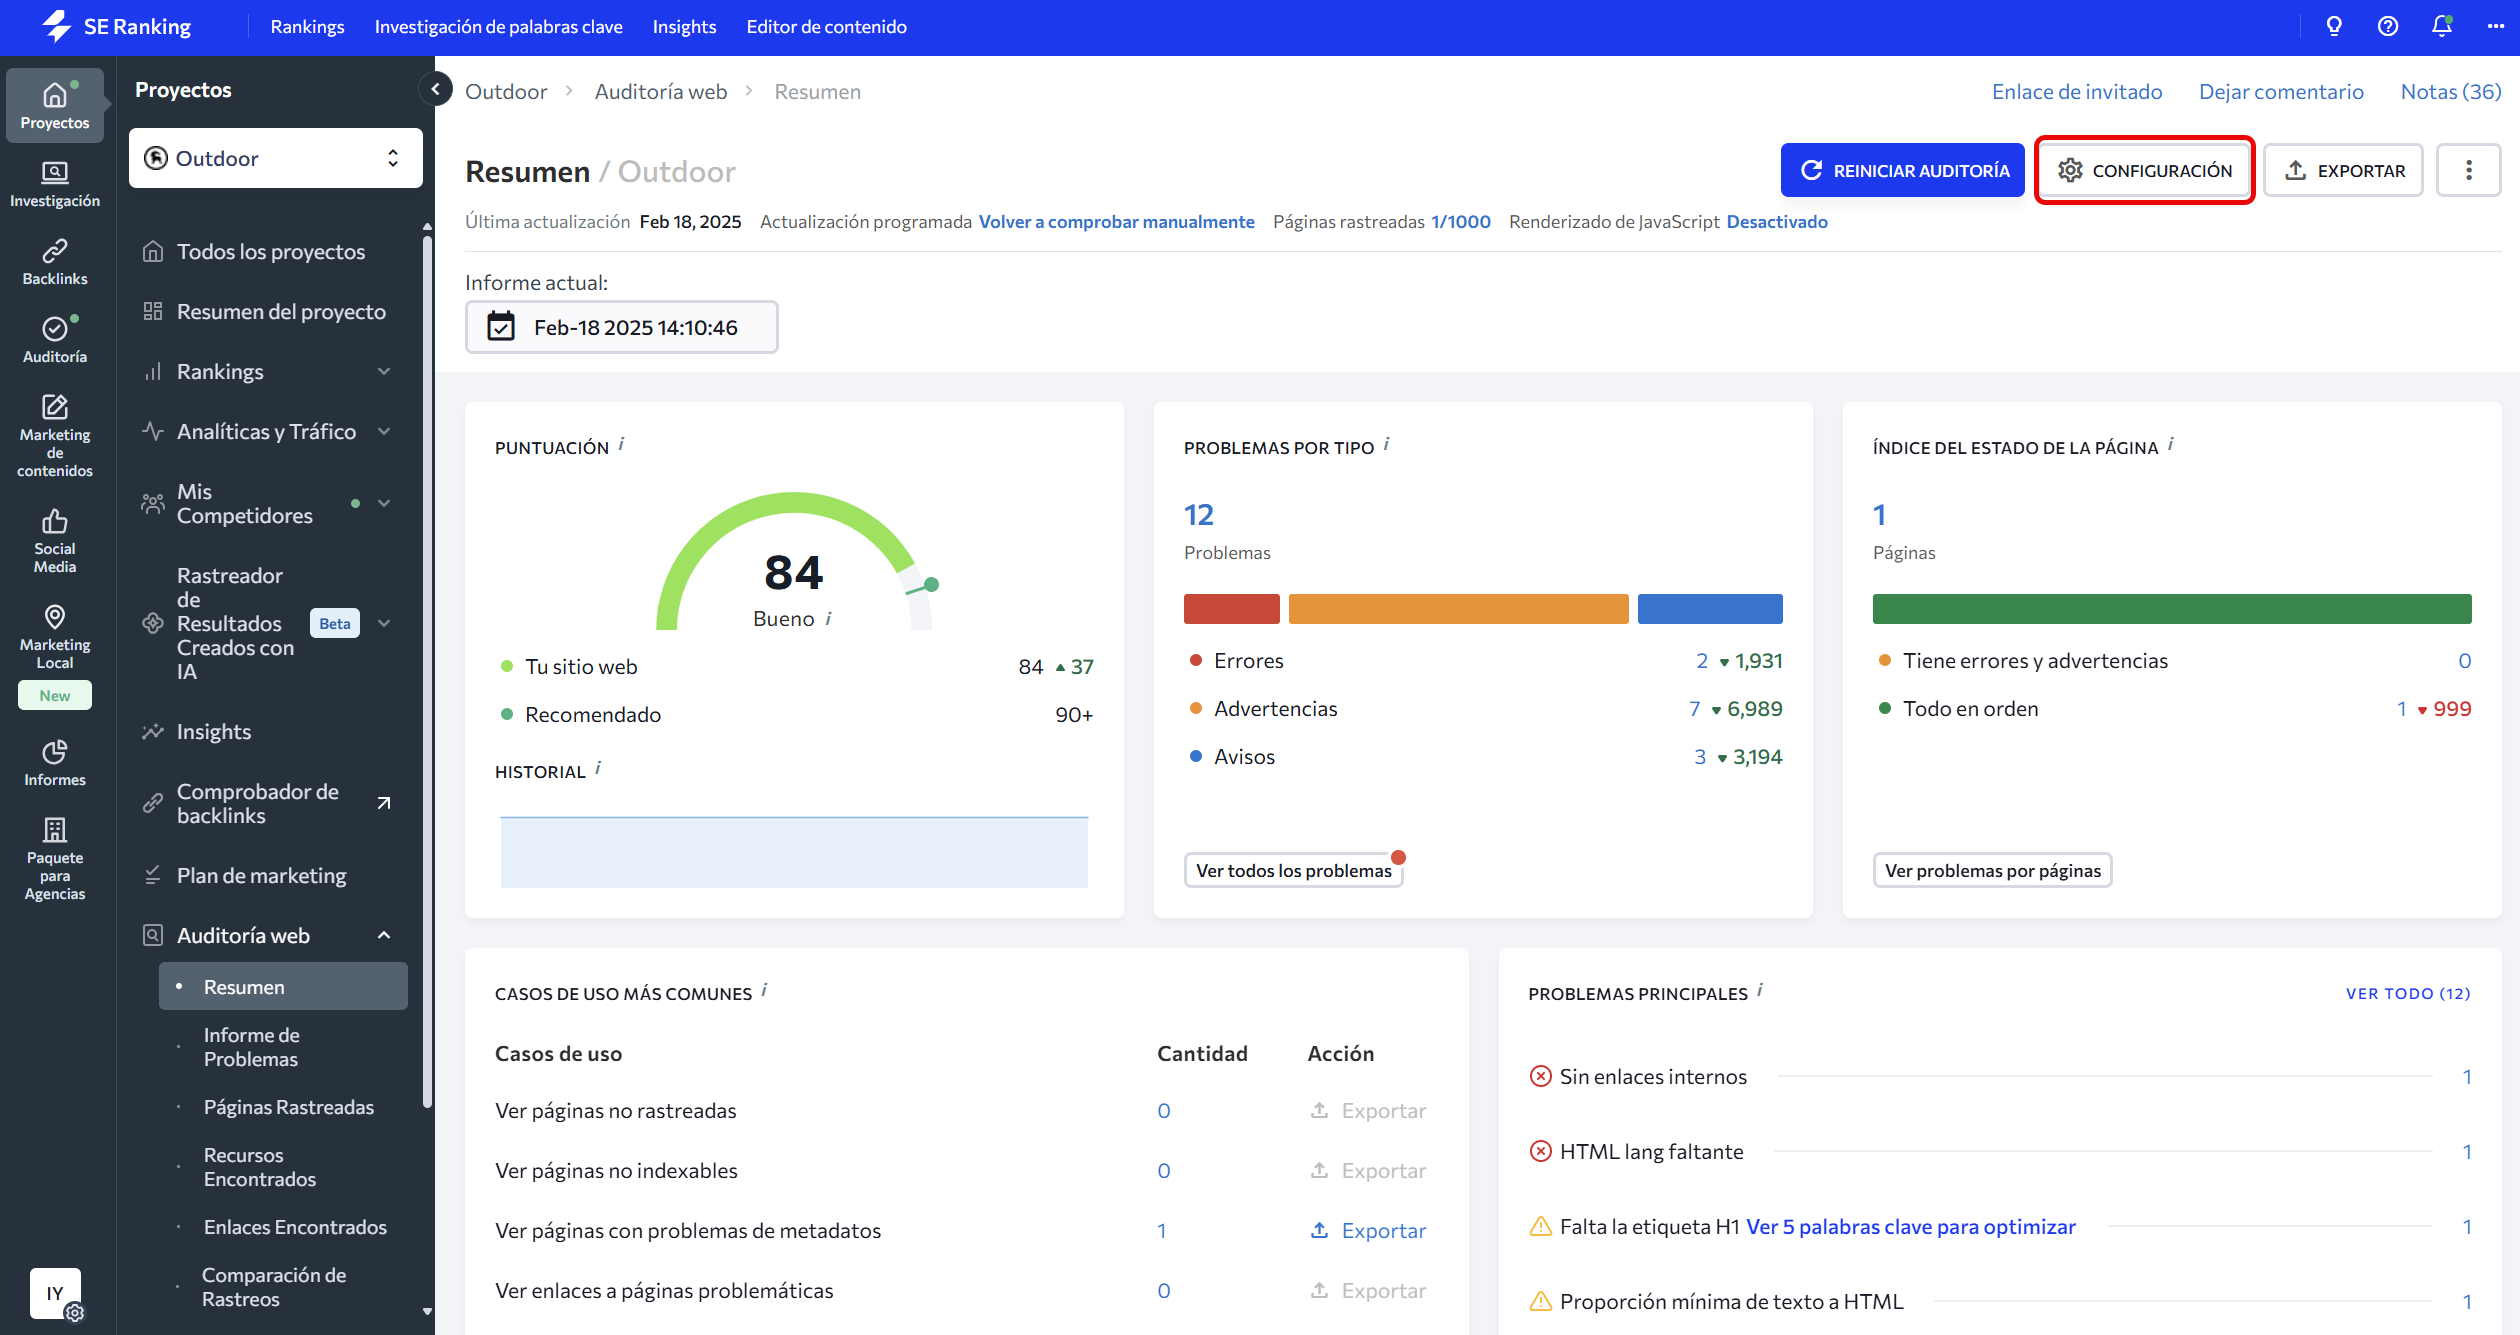The height and width of the screenshot is (1335, 2520).
Task: Click info icon beside Casos de uso más comunes
Action: pos(764,990)
